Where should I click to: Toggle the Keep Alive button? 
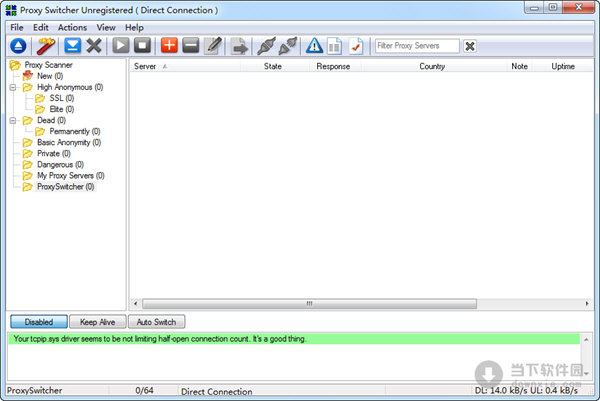pos(98,322)
